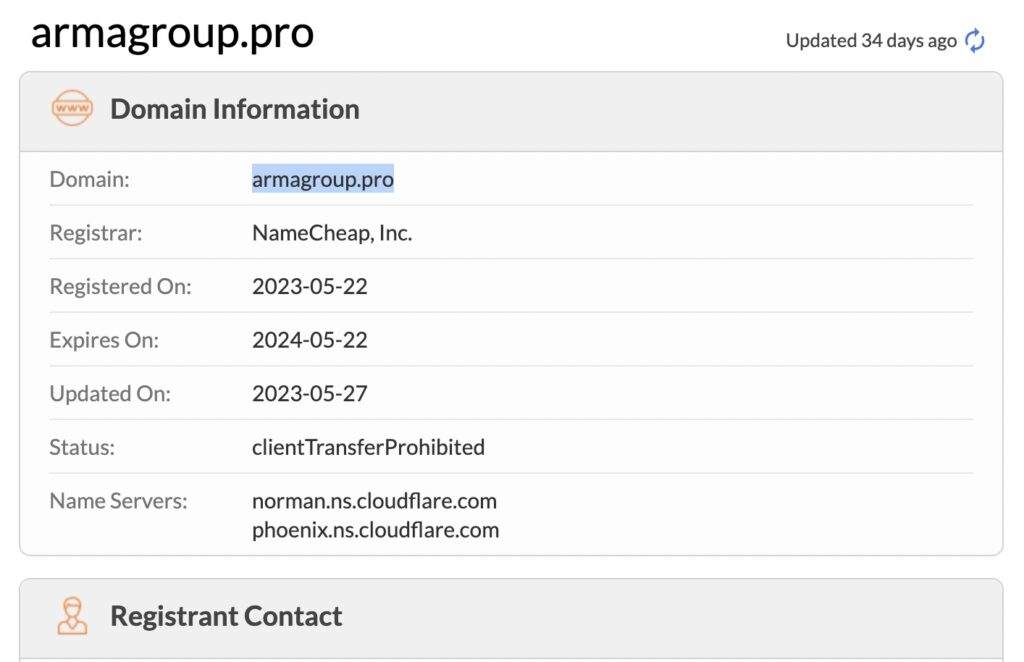Click phoenix.ns.cloudflare.com name server
The width and height of the screenshot is (1024, 662).
pos(376,529)
